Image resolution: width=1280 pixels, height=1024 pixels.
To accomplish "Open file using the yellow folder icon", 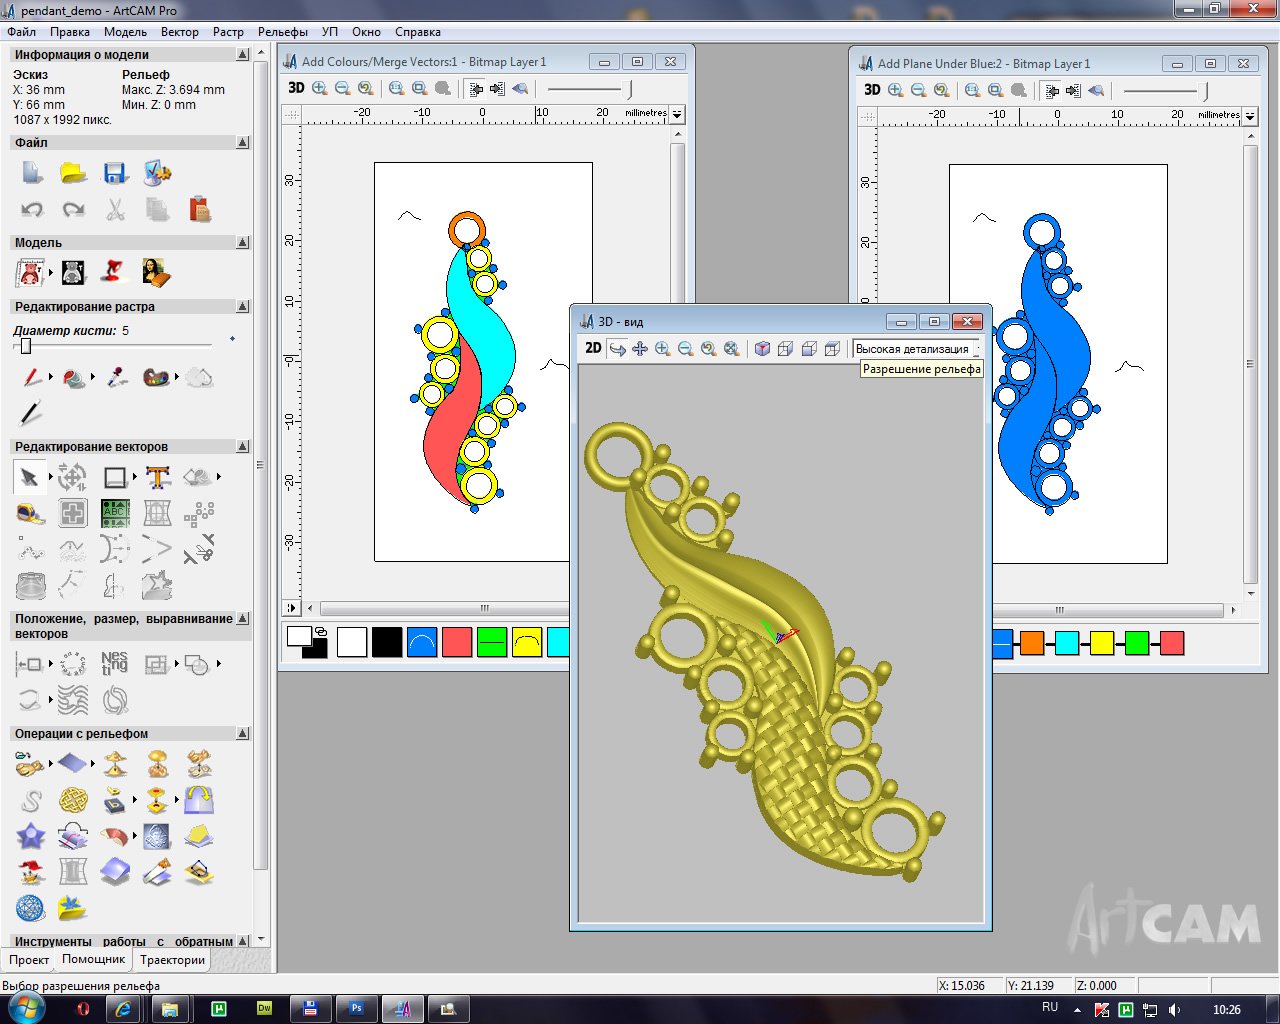I will point(73,173).
